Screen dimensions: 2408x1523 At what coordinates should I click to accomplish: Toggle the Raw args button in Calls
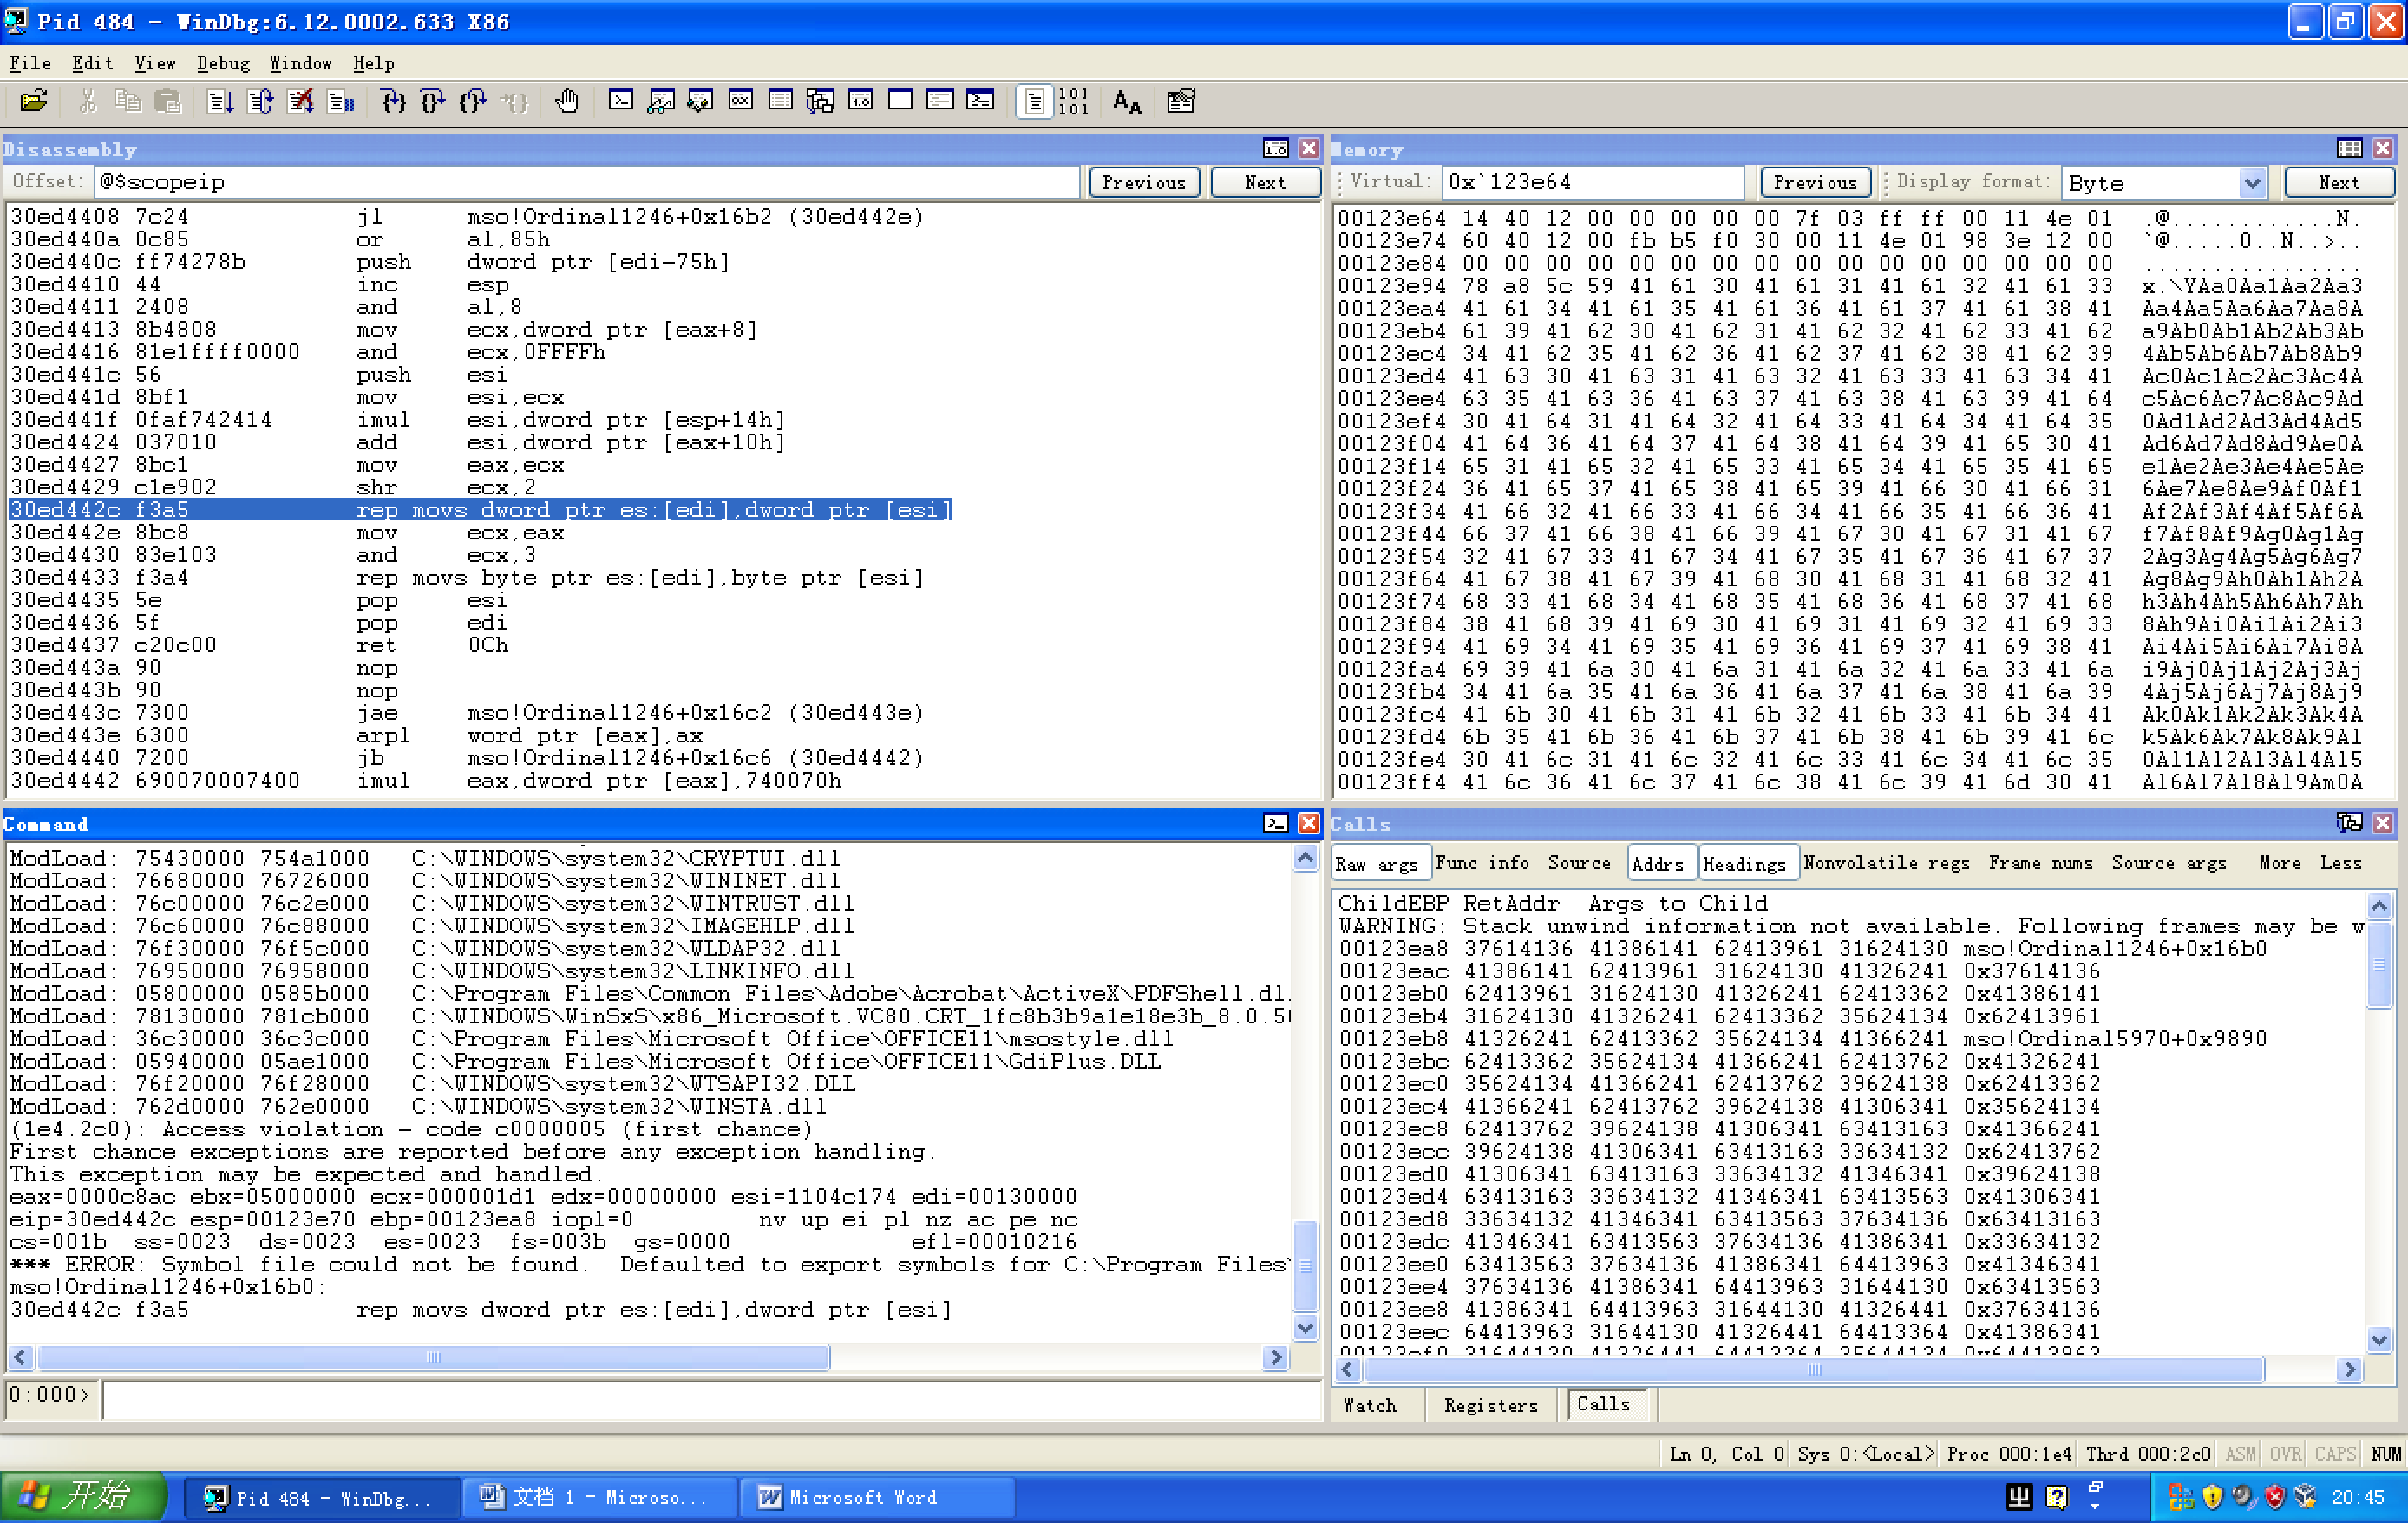point(1377,864)
